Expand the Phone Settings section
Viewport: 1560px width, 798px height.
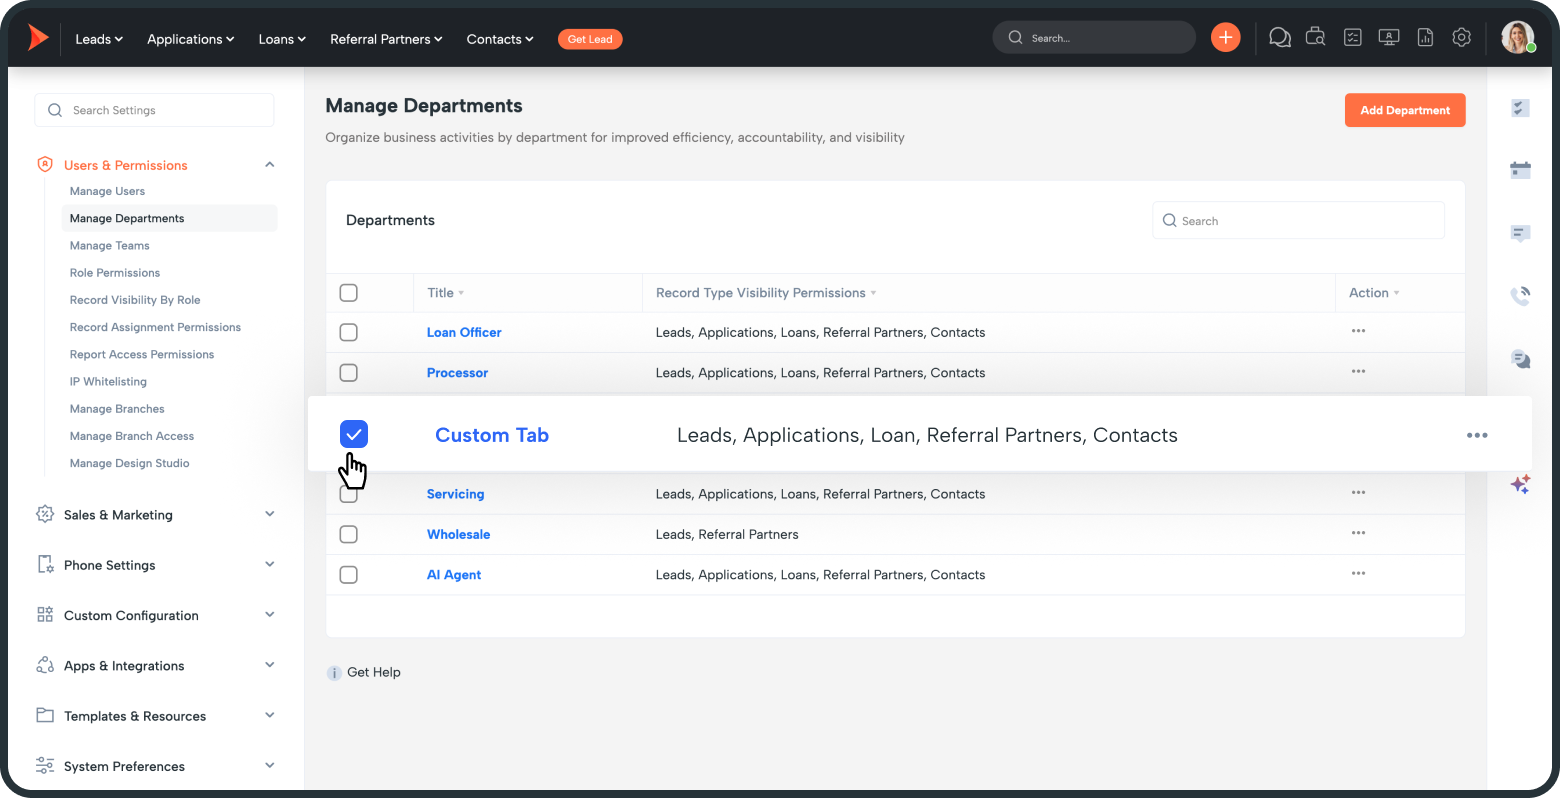[x=269, y=564]
